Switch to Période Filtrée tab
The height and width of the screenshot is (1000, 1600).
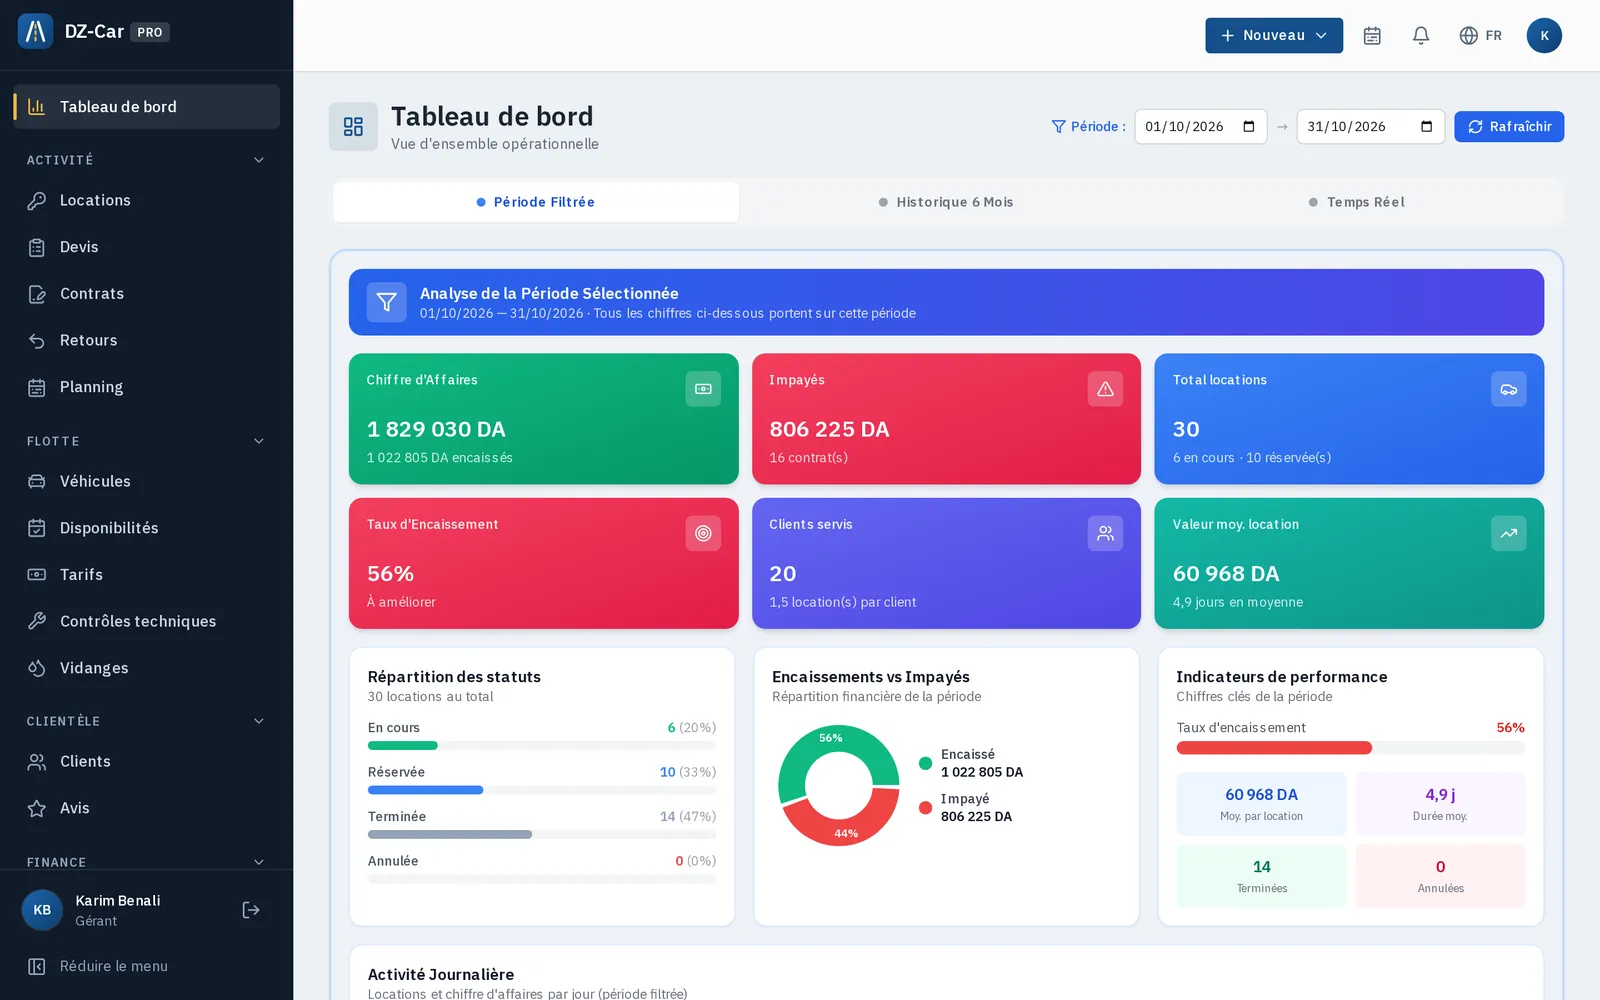pyautogui.click(x=536, y=202)
